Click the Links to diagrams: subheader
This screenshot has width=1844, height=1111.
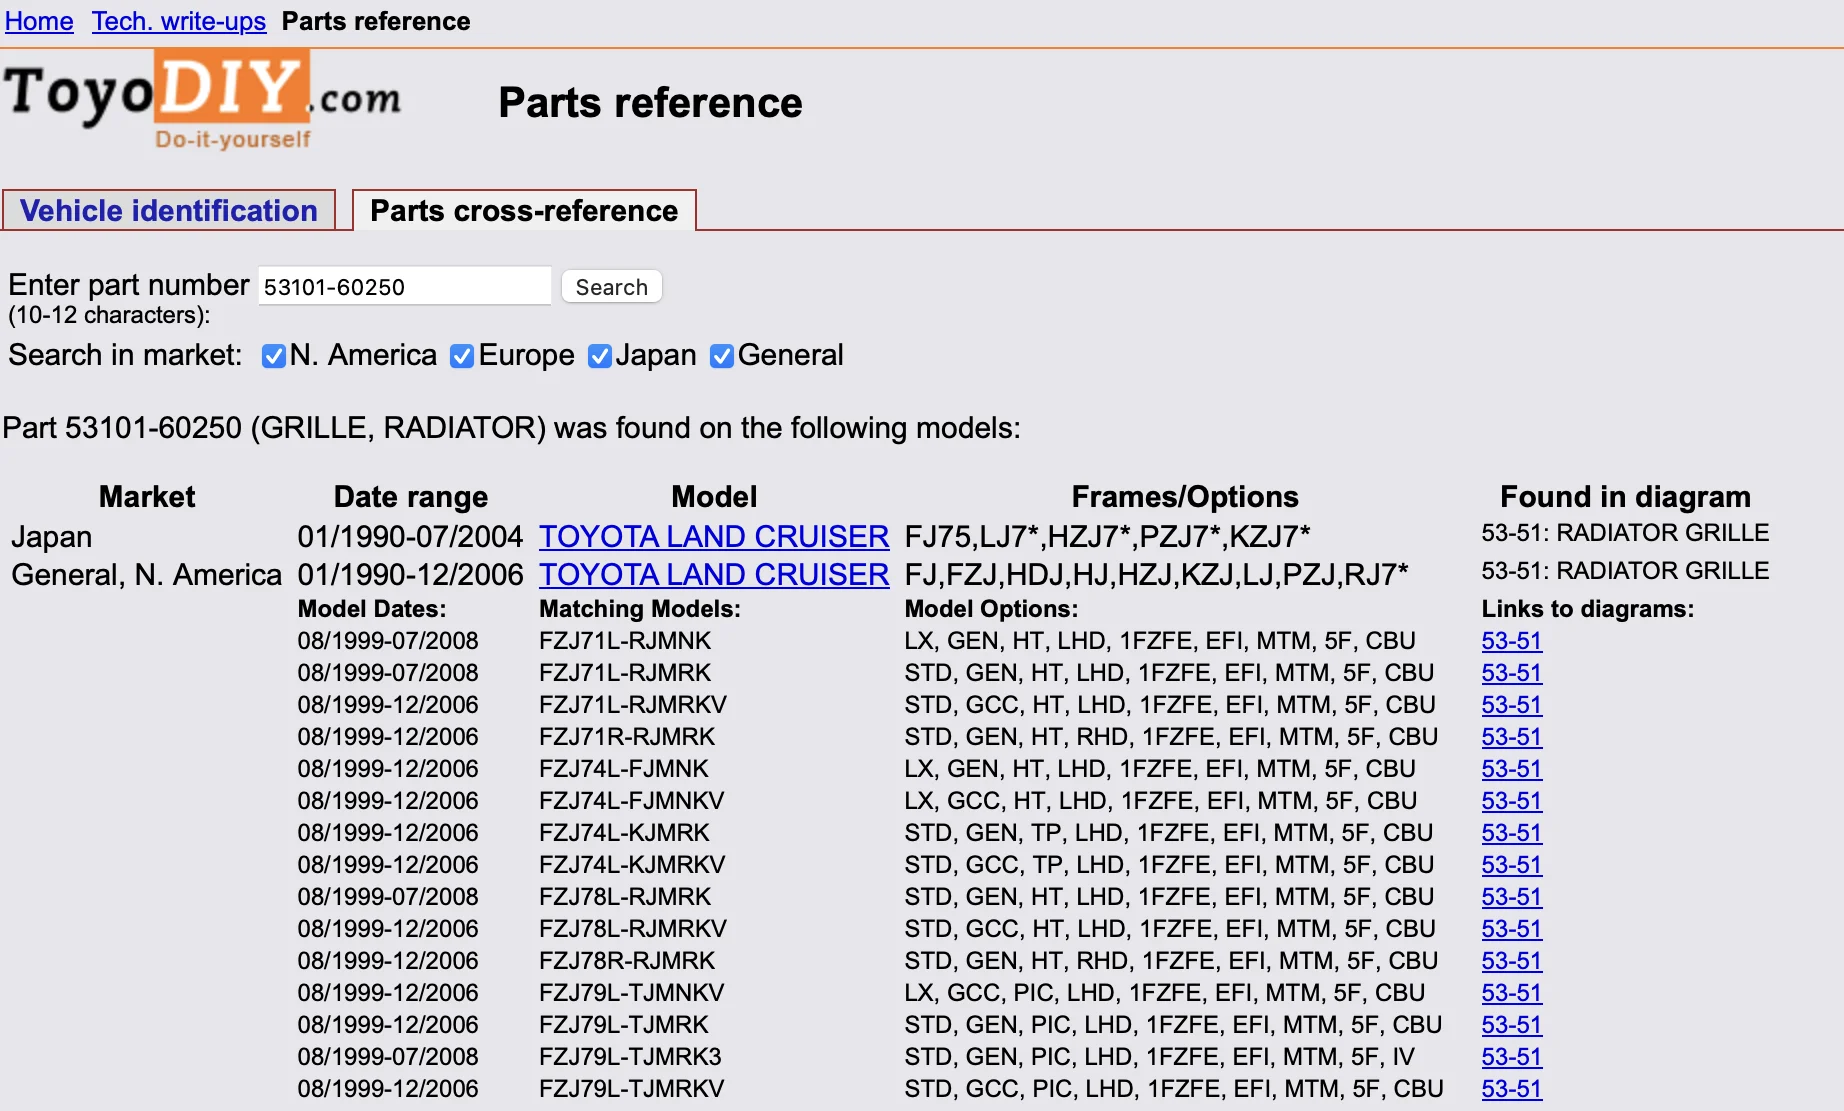click(1588, 609)
